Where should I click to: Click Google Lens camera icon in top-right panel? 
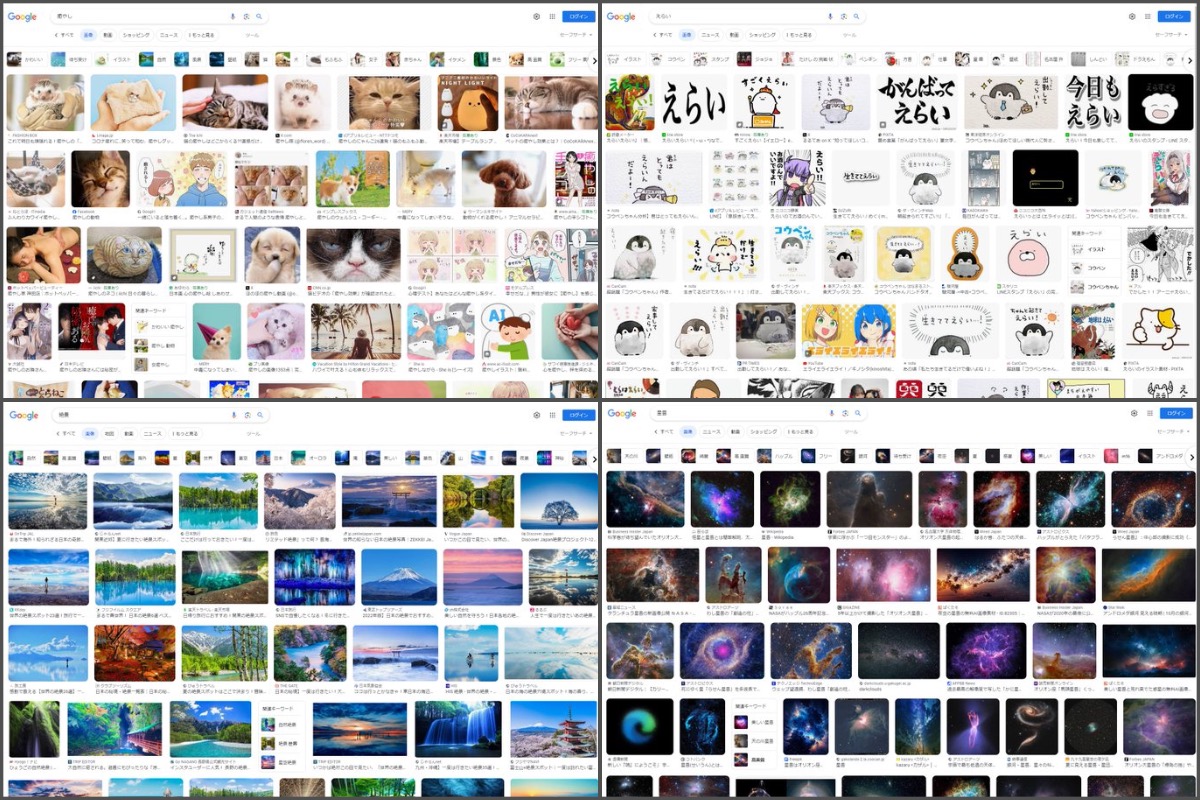pos(843,17)
